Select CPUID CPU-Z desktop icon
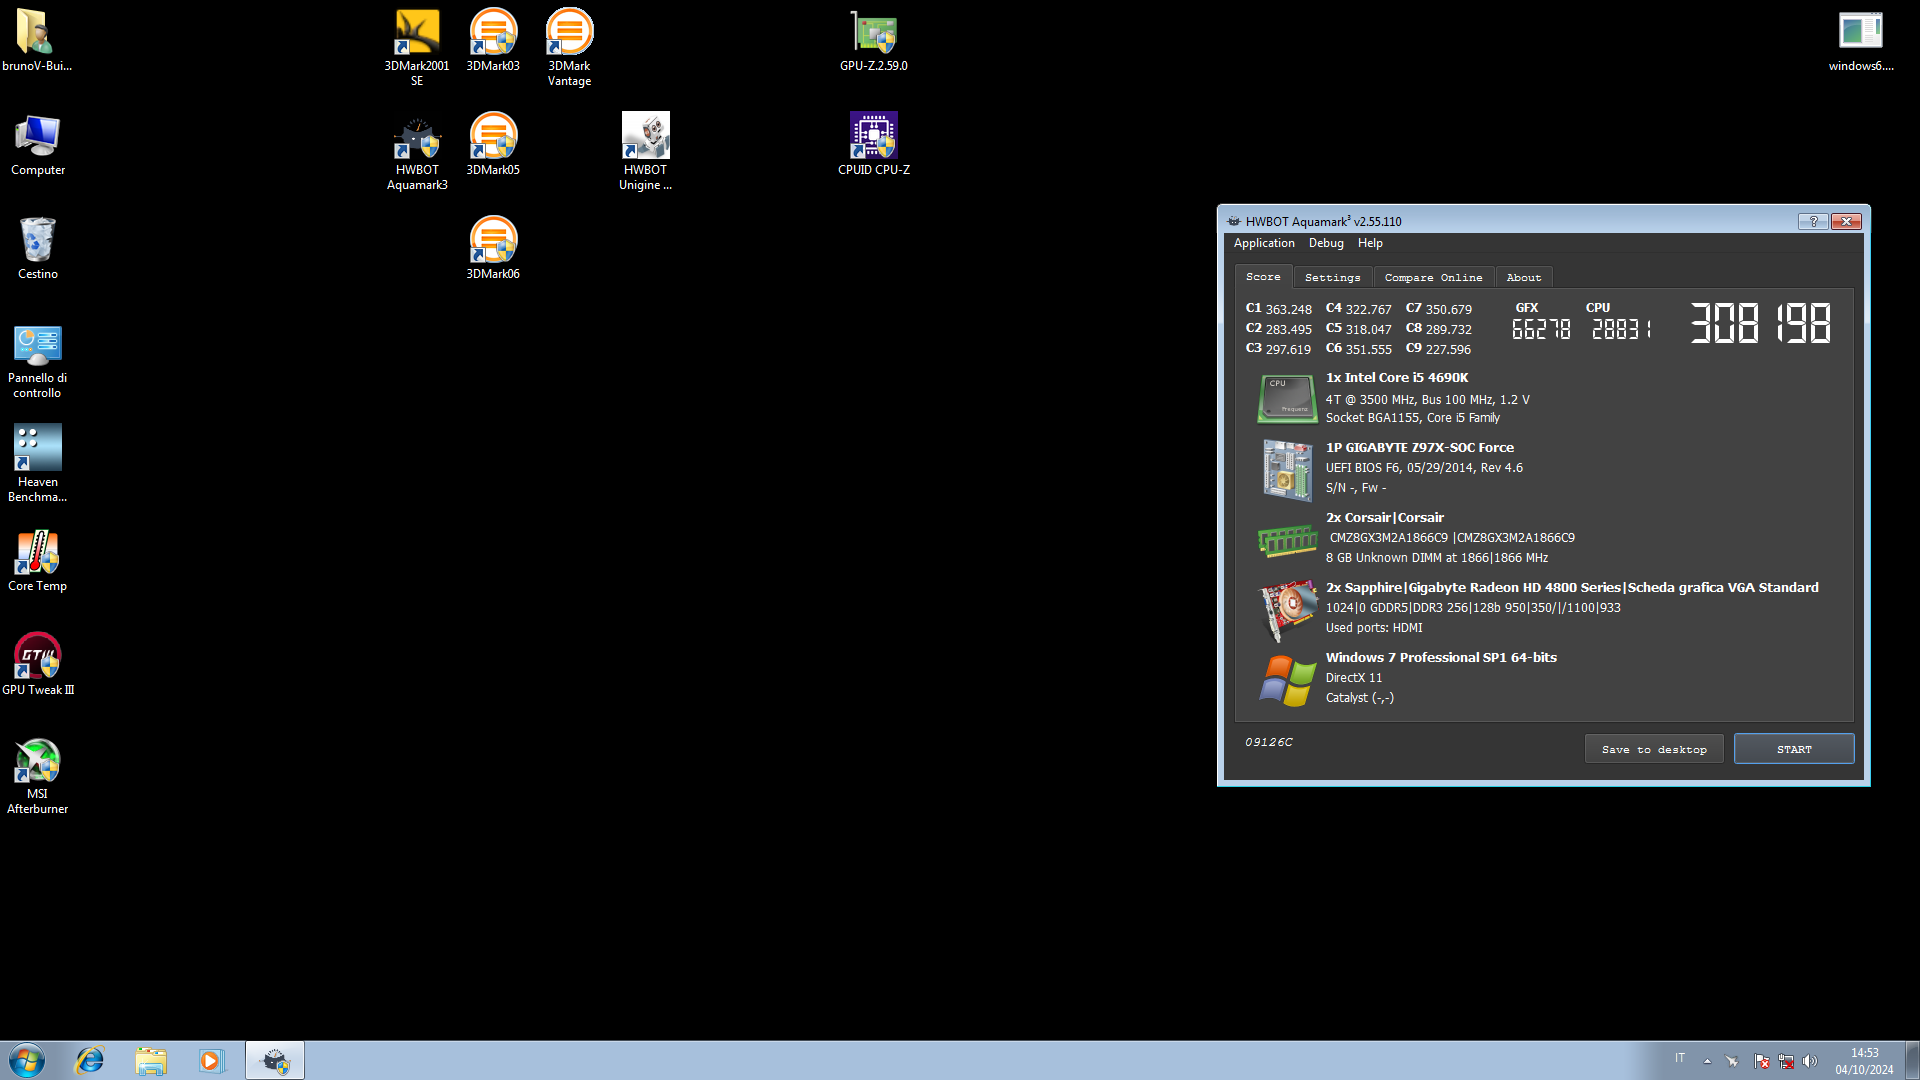Screen dimensions: 1920x1080 873,144
